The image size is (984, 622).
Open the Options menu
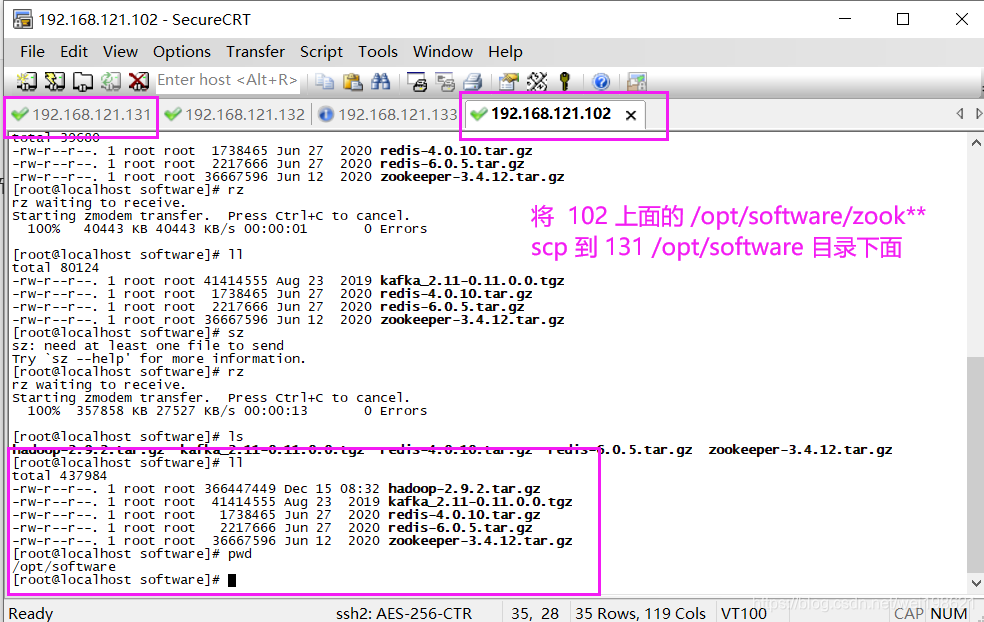(x=181, y=51)
